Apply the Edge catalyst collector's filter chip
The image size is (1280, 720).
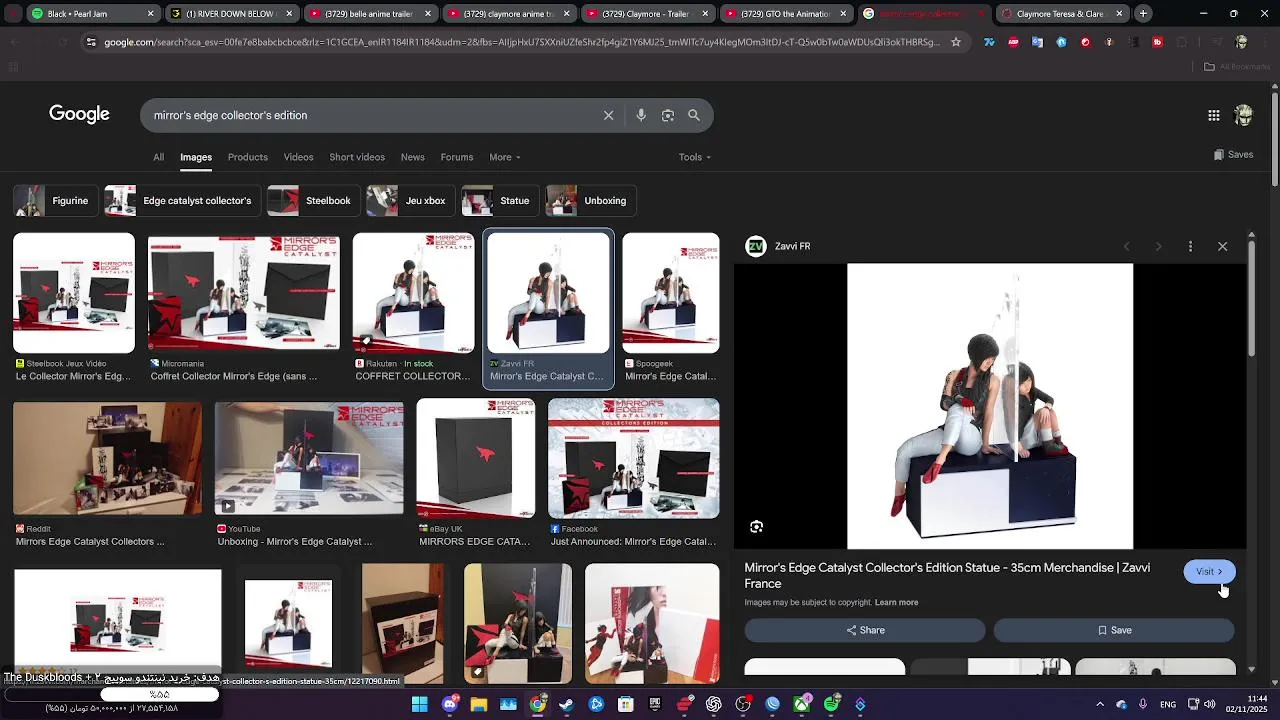click(x=182, y=201)
